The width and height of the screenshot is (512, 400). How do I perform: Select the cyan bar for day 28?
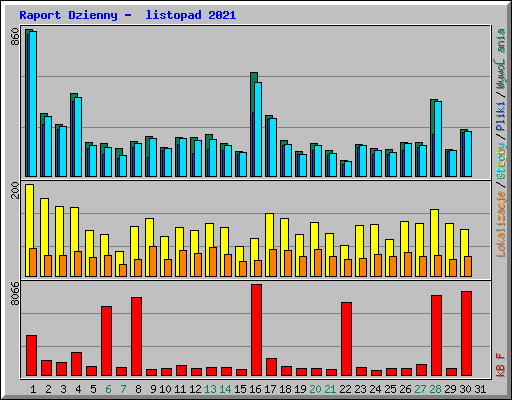(x=438, y=139)
